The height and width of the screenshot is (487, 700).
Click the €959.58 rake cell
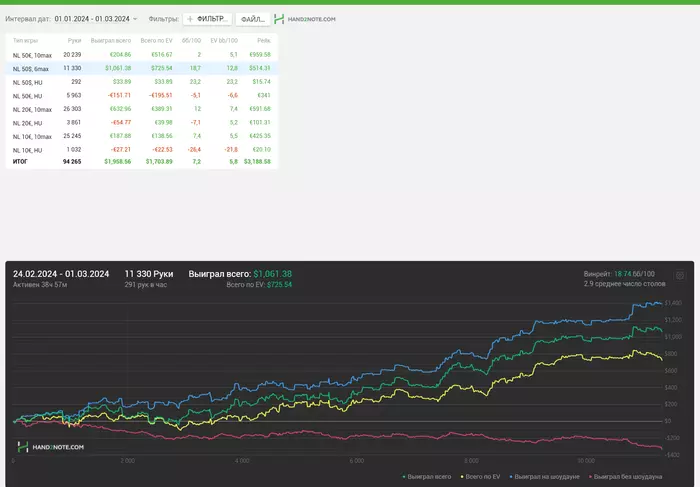pyautogui.click(x=260, y=54)
